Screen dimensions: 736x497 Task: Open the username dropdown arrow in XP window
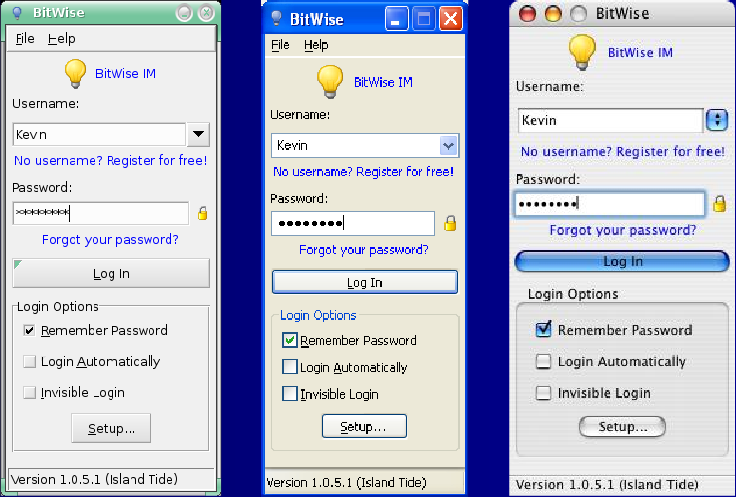[x=448, y=145]
